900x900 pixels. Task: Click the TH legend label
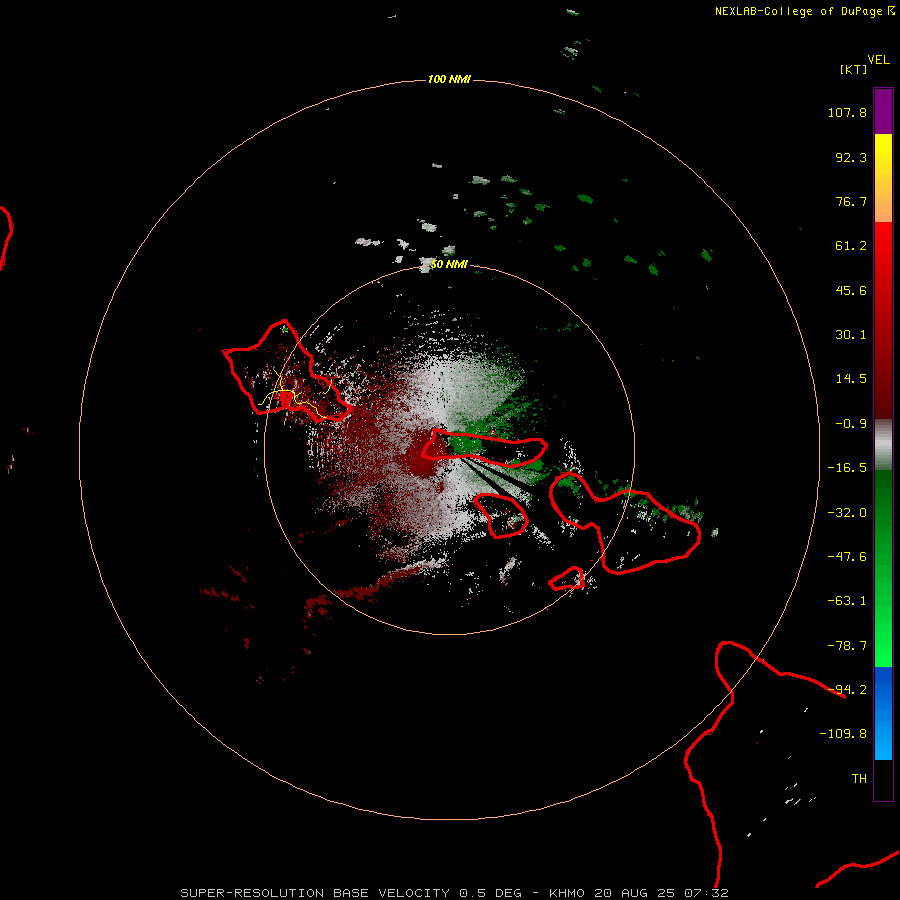tap(859, 779)
